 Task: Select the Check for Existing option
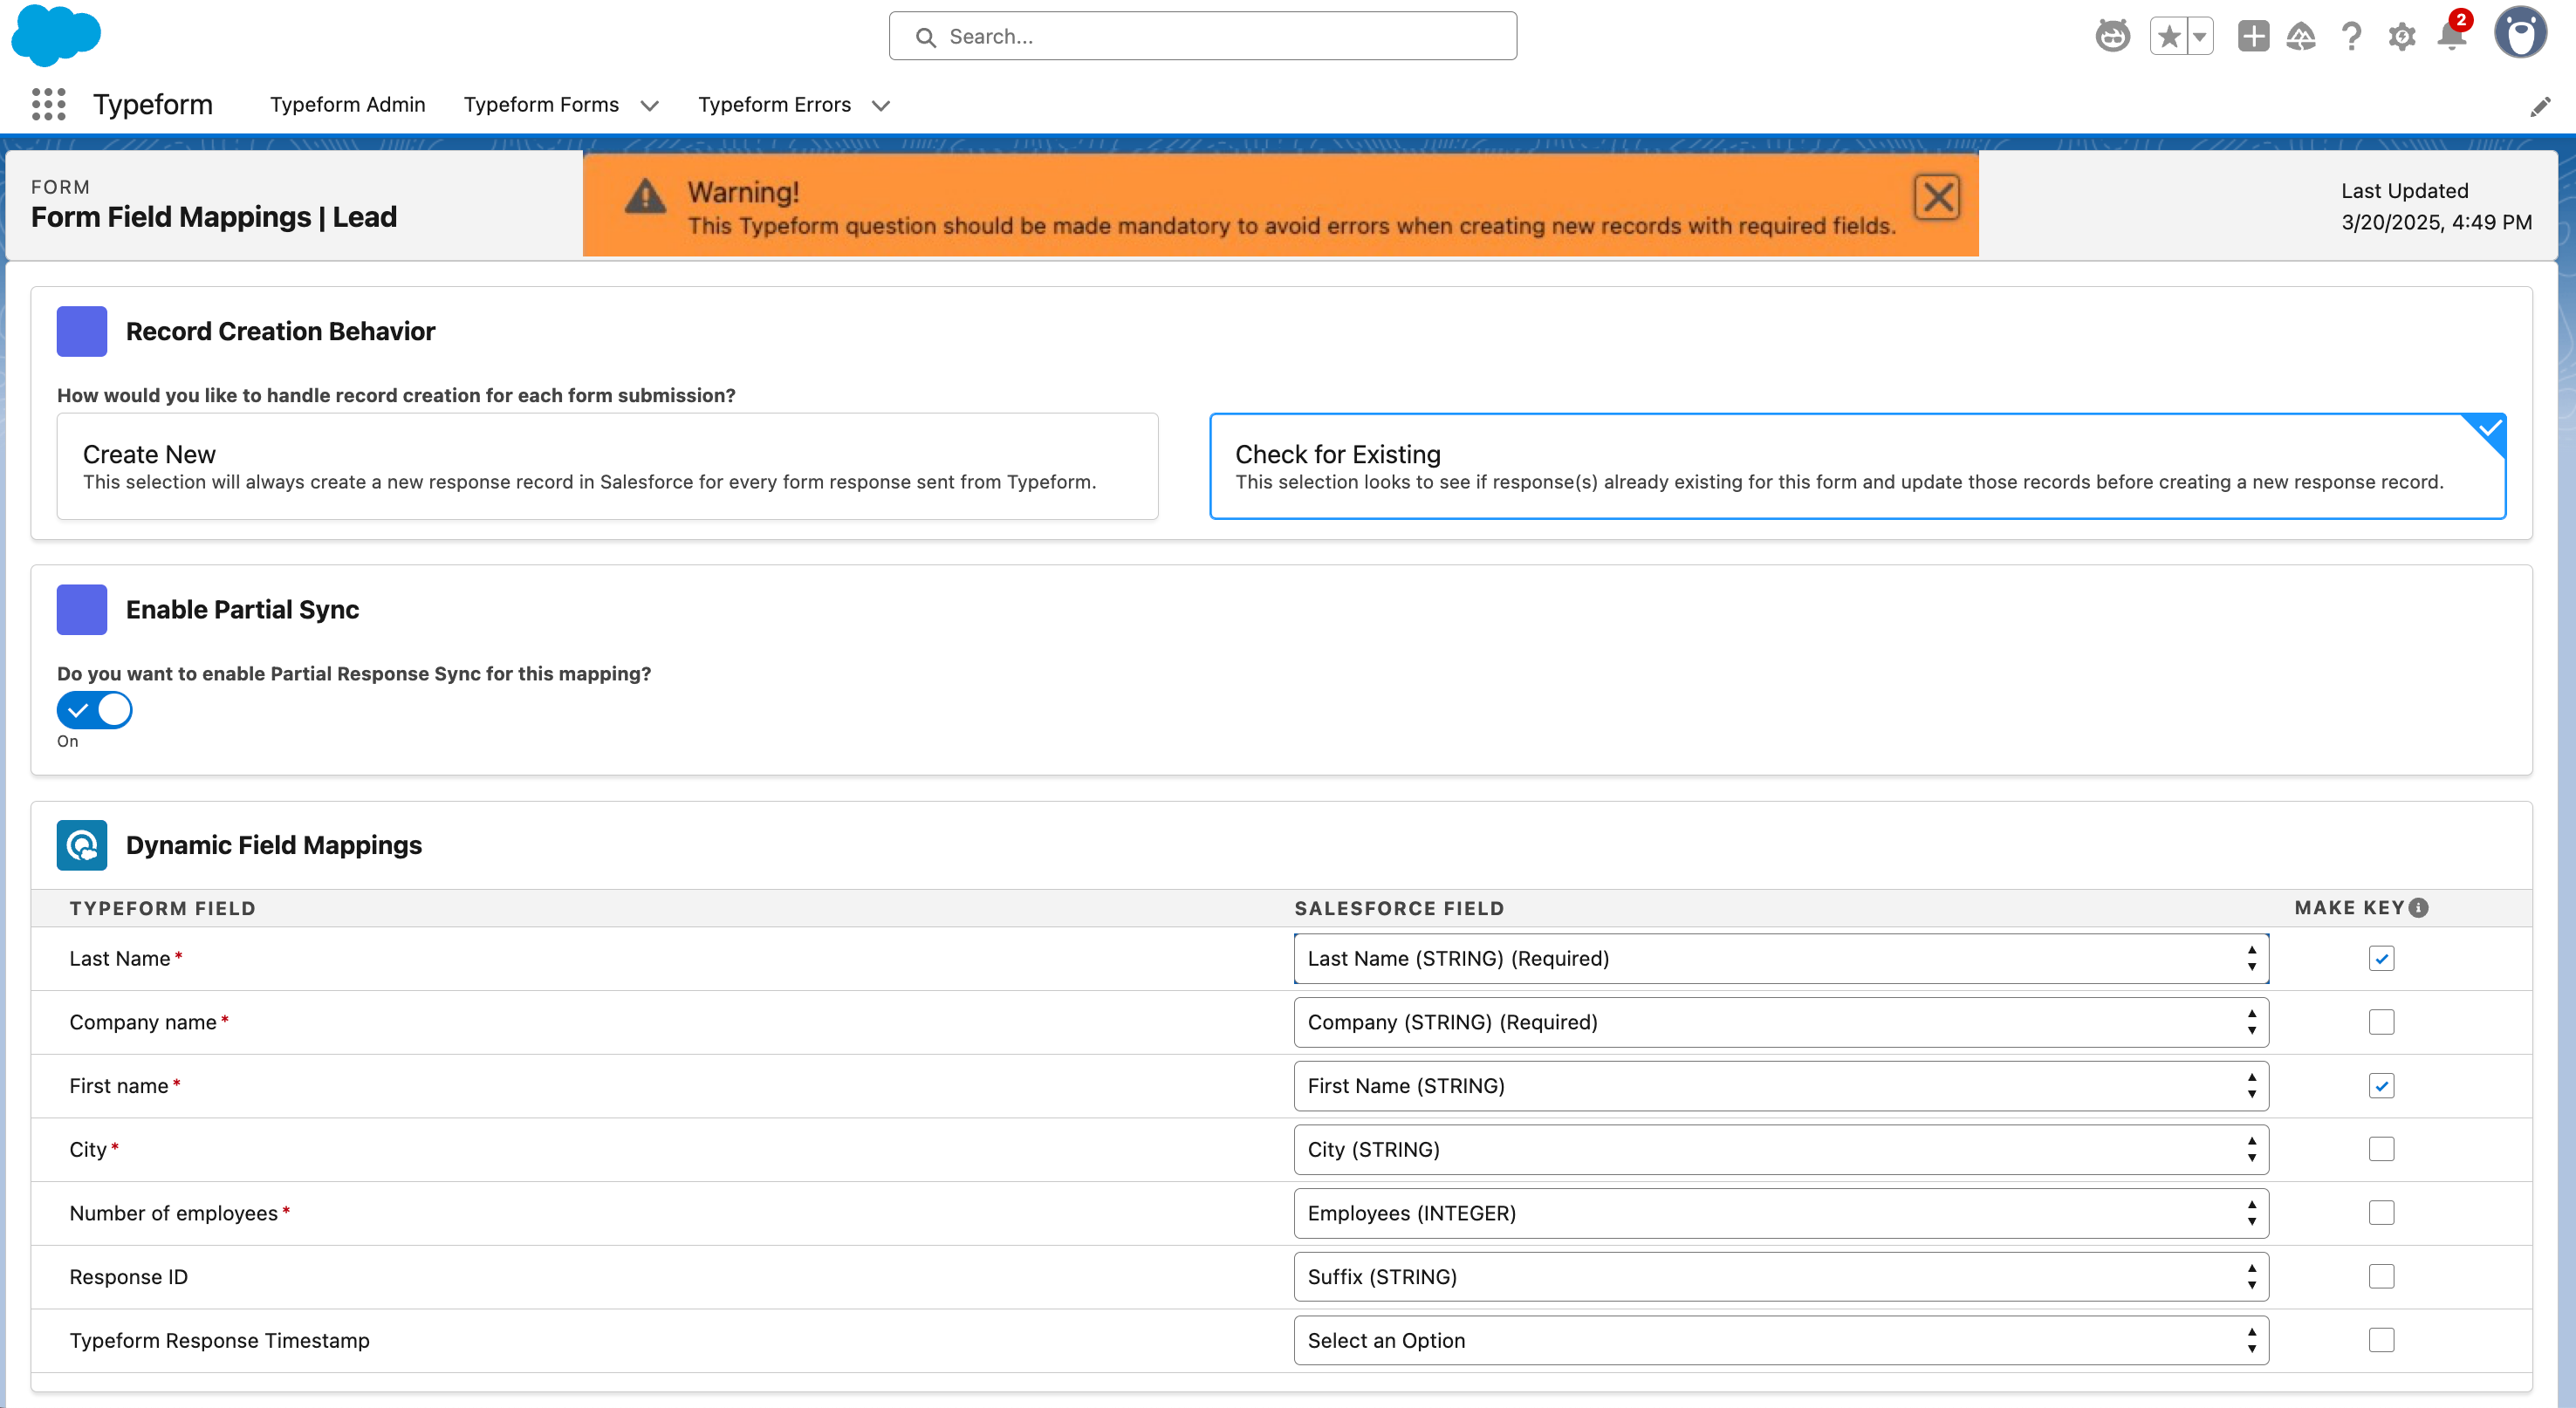point(1857,466)
